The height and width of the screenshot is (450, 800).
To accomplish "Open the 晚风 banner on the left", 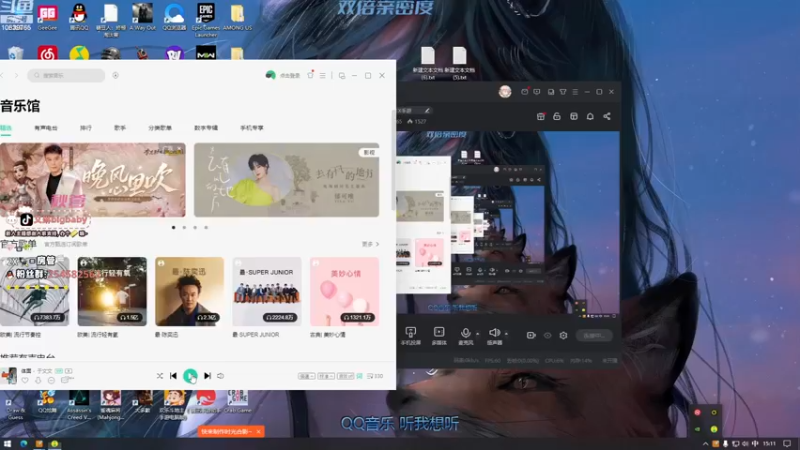I will (x=93, y=180).
